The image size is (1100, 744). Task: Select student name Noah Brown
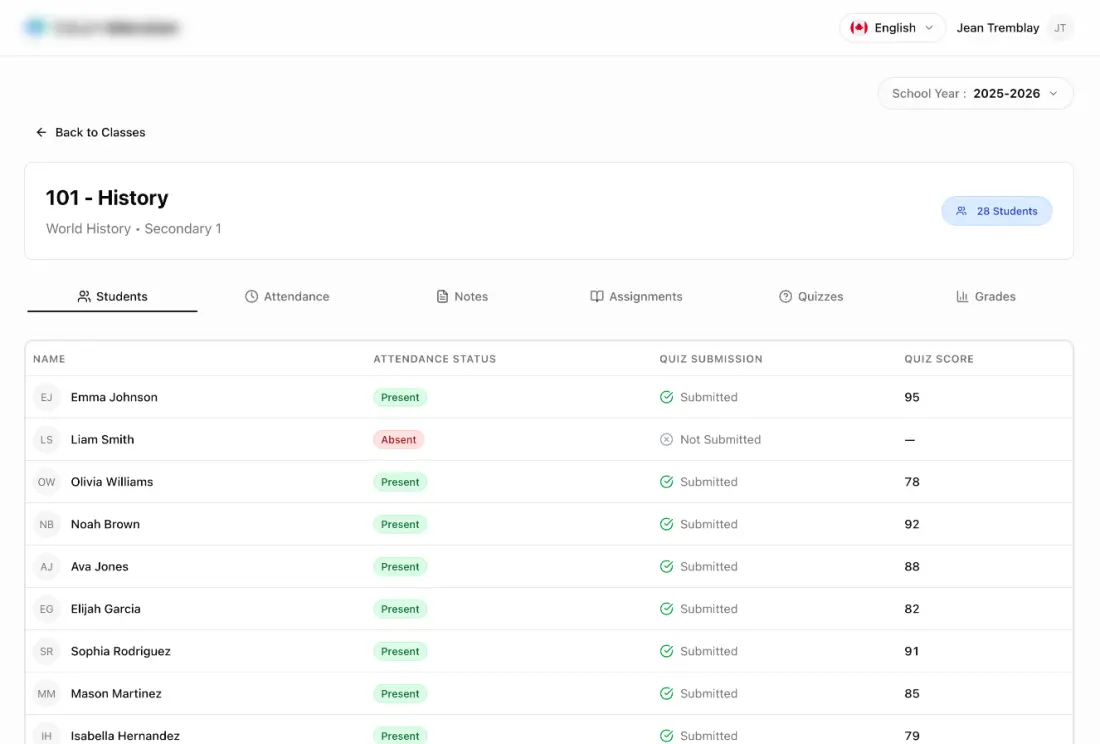click(105, 525)
